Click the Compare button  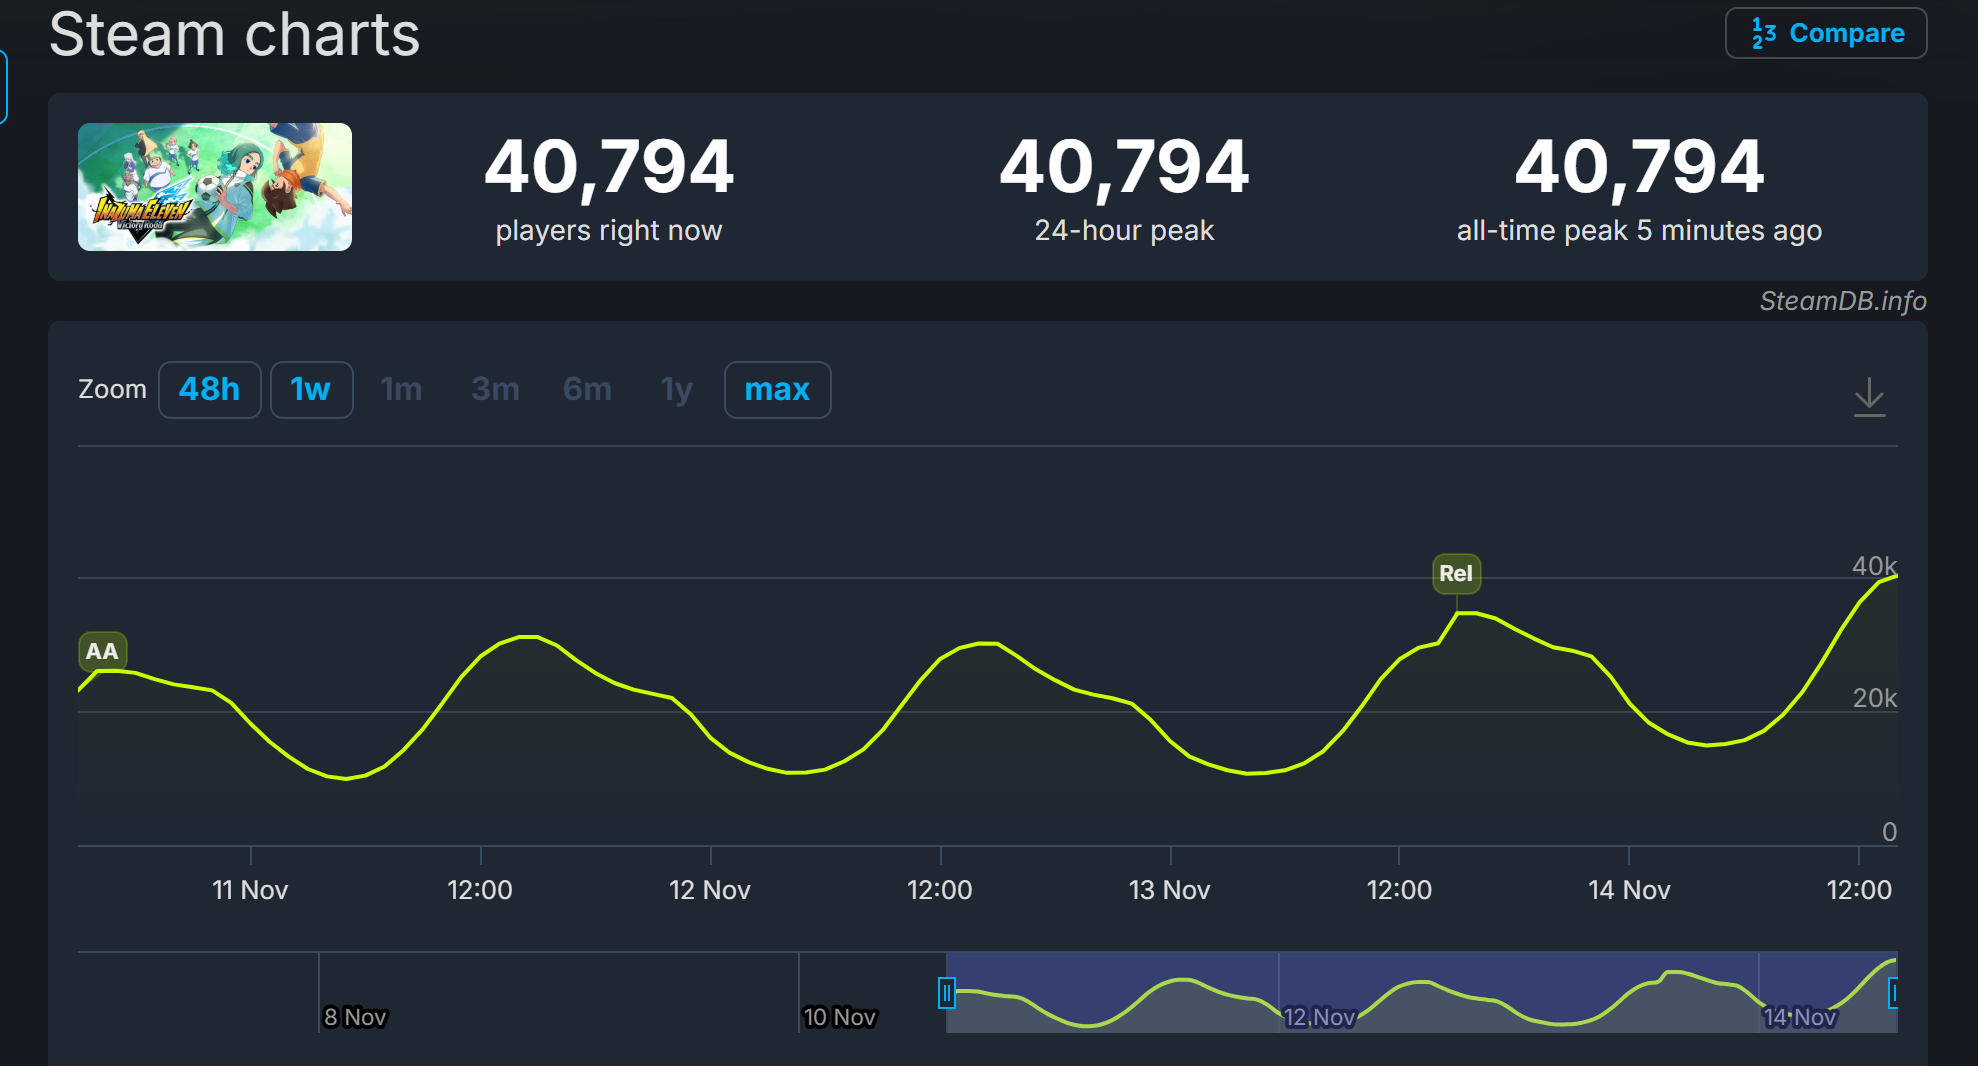point(1826,33)
